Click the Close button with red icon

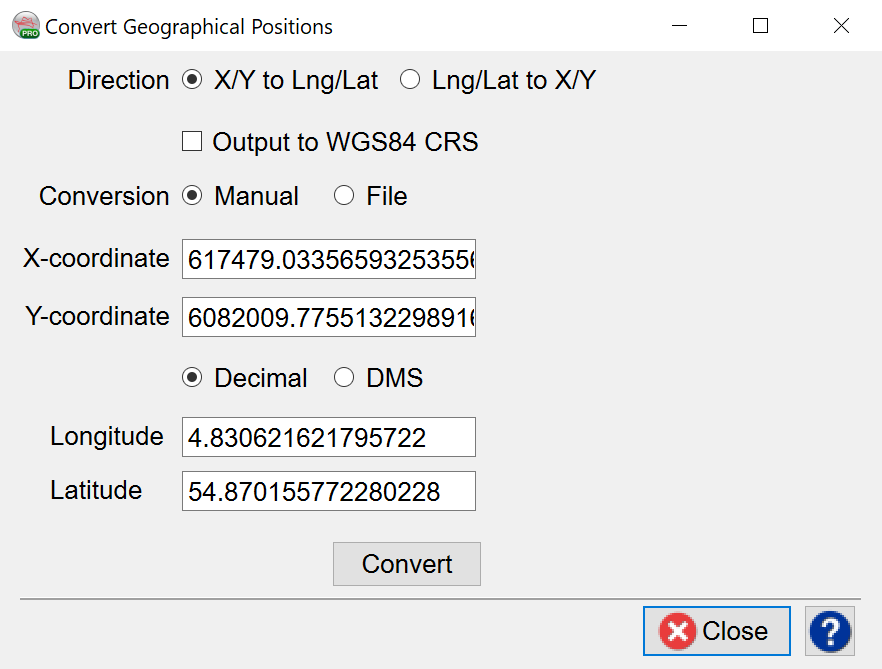tap(716, 632)
